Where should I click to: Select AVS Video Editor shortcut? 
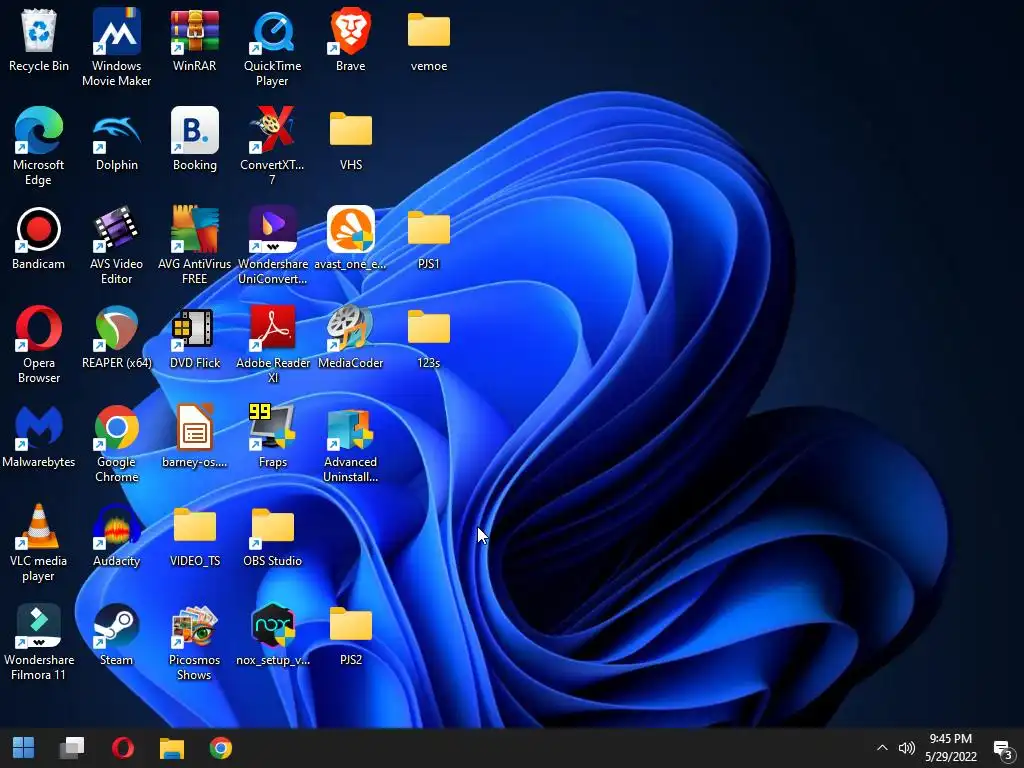(116, 246)
